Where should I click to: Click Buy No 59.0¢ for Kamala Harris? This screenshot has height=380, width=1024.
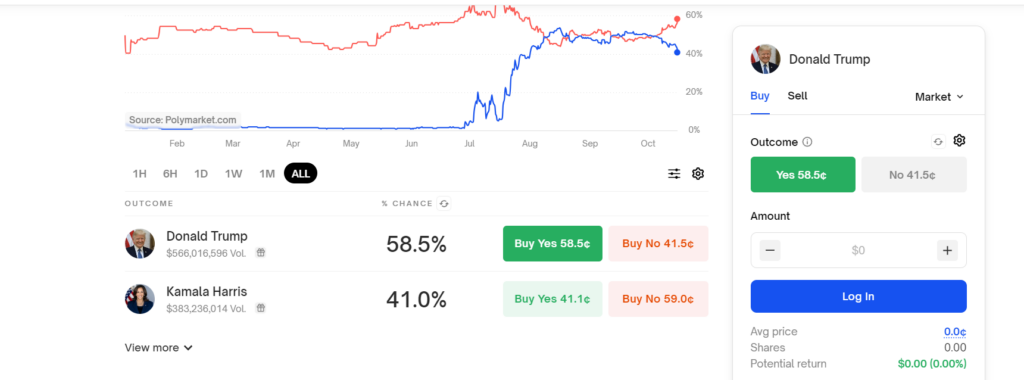pyautogui.click(x=658, y=299)
